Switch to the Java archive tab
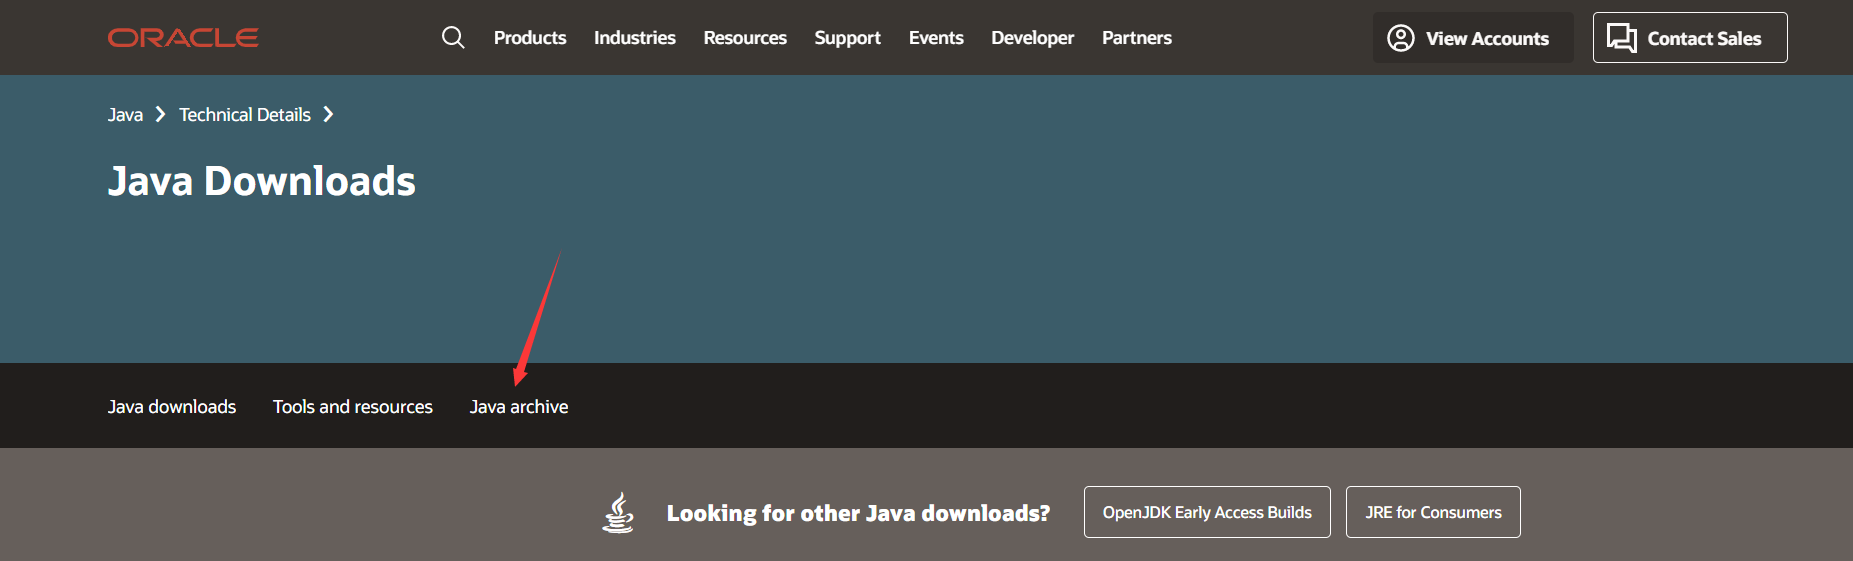Viewport: 1853px width, 561px height. click(519, 407)
